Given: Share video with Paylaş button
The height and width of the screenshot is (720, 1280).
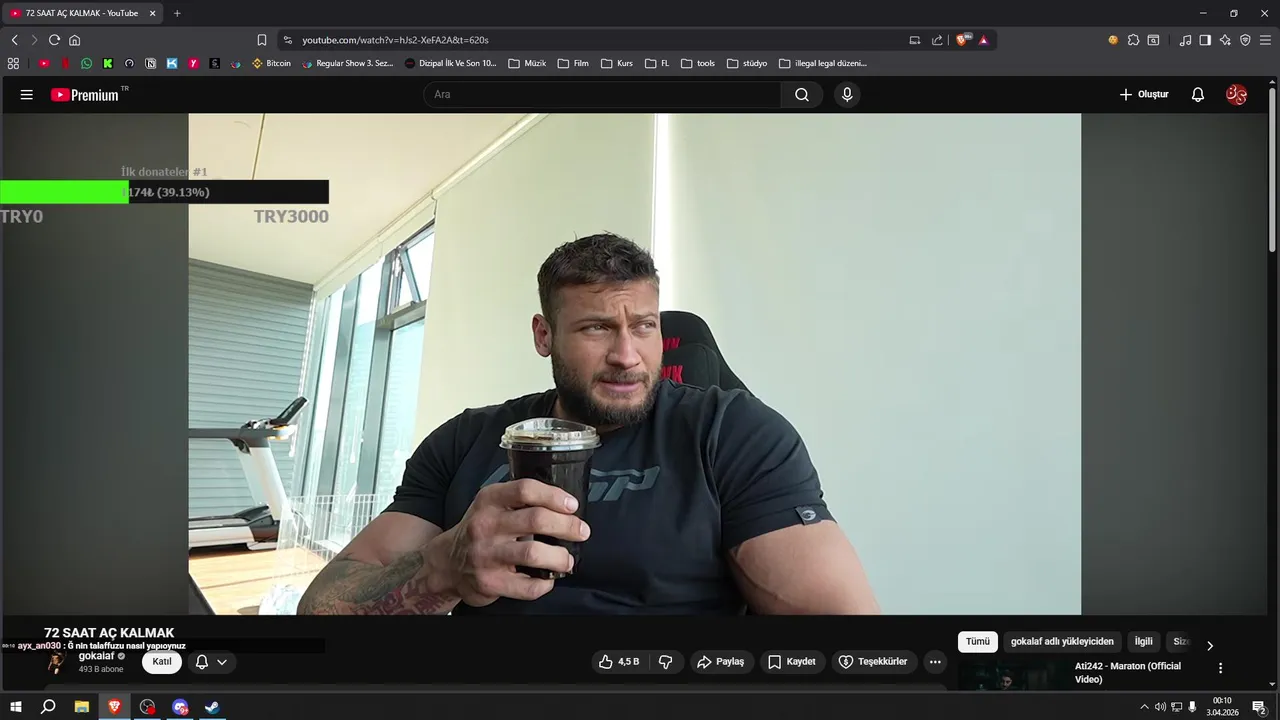Looking at the screenshot, I should point(721,662).
